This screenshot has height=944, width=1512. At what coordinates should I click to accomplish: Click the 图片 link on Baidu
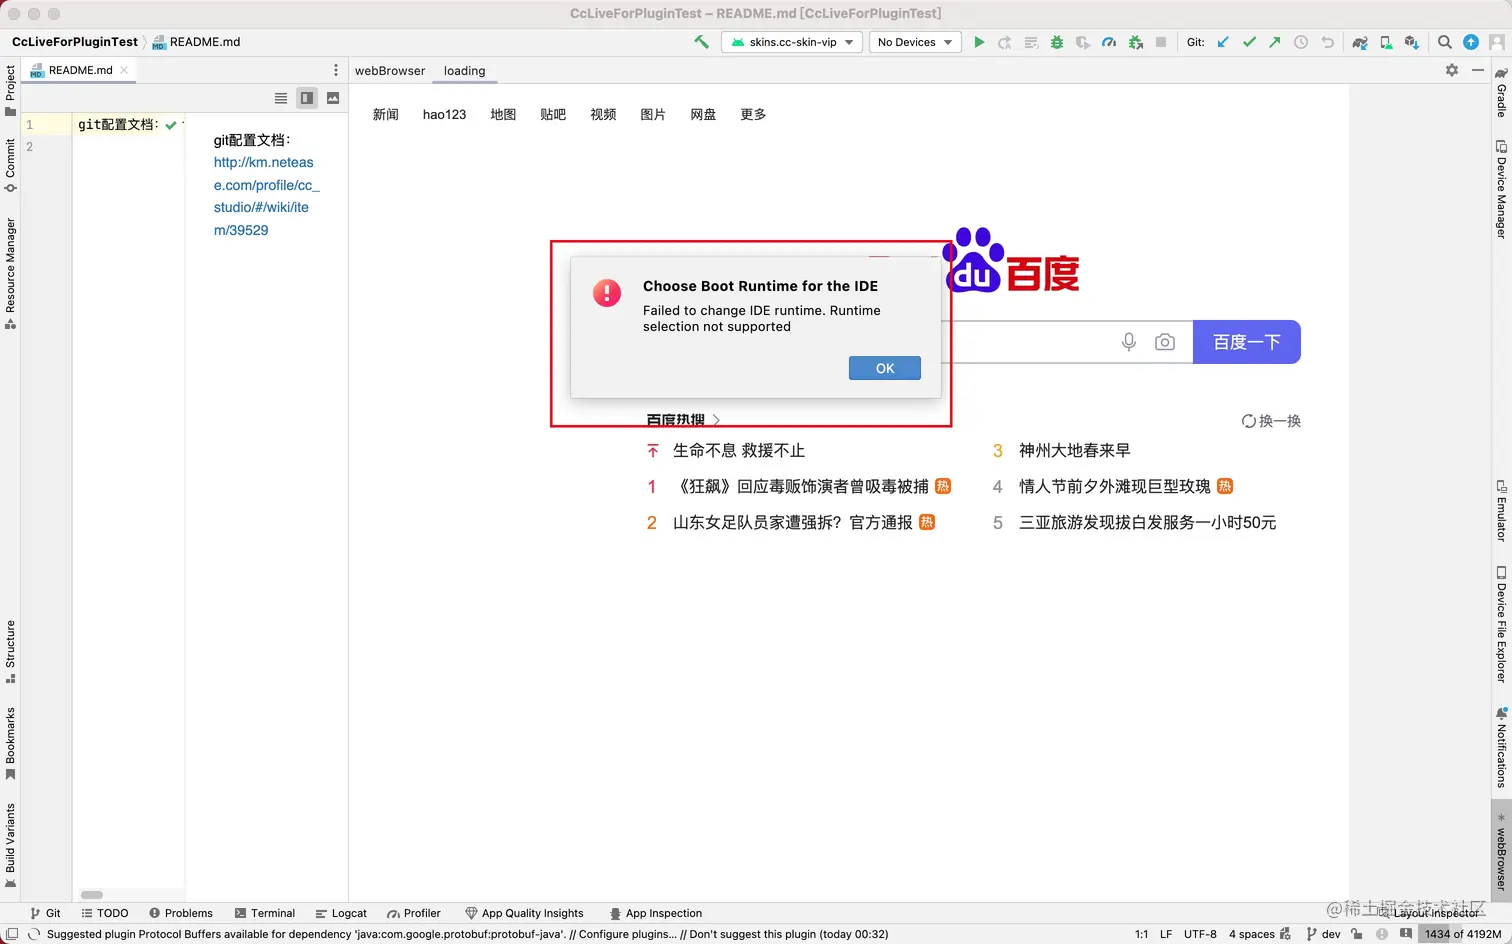(x=653, y=114)
